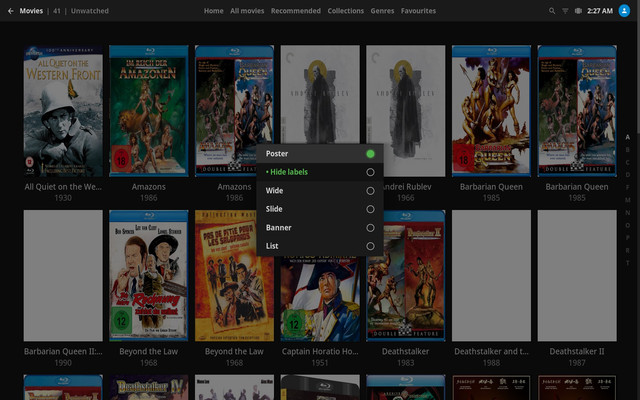Click the "Deathstalker and t..." title
The width and height of the screenshot is (640, 400).
coord(491,351)
